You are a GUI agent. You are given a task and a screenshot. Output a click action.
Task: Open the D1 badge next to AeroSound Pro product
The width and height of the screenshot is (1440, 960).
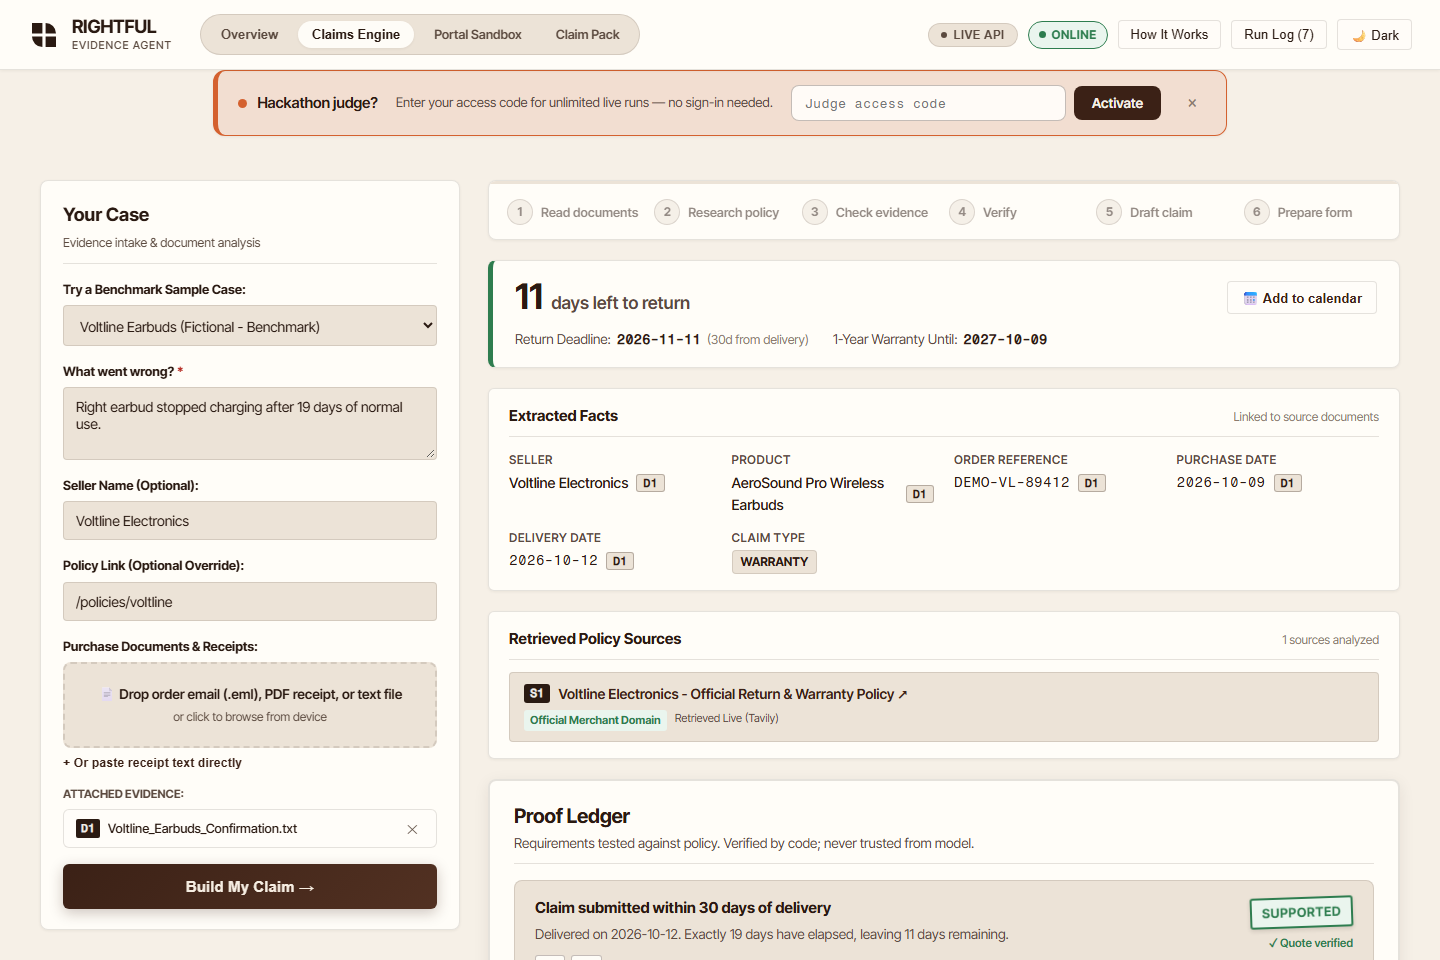point(919,494)
